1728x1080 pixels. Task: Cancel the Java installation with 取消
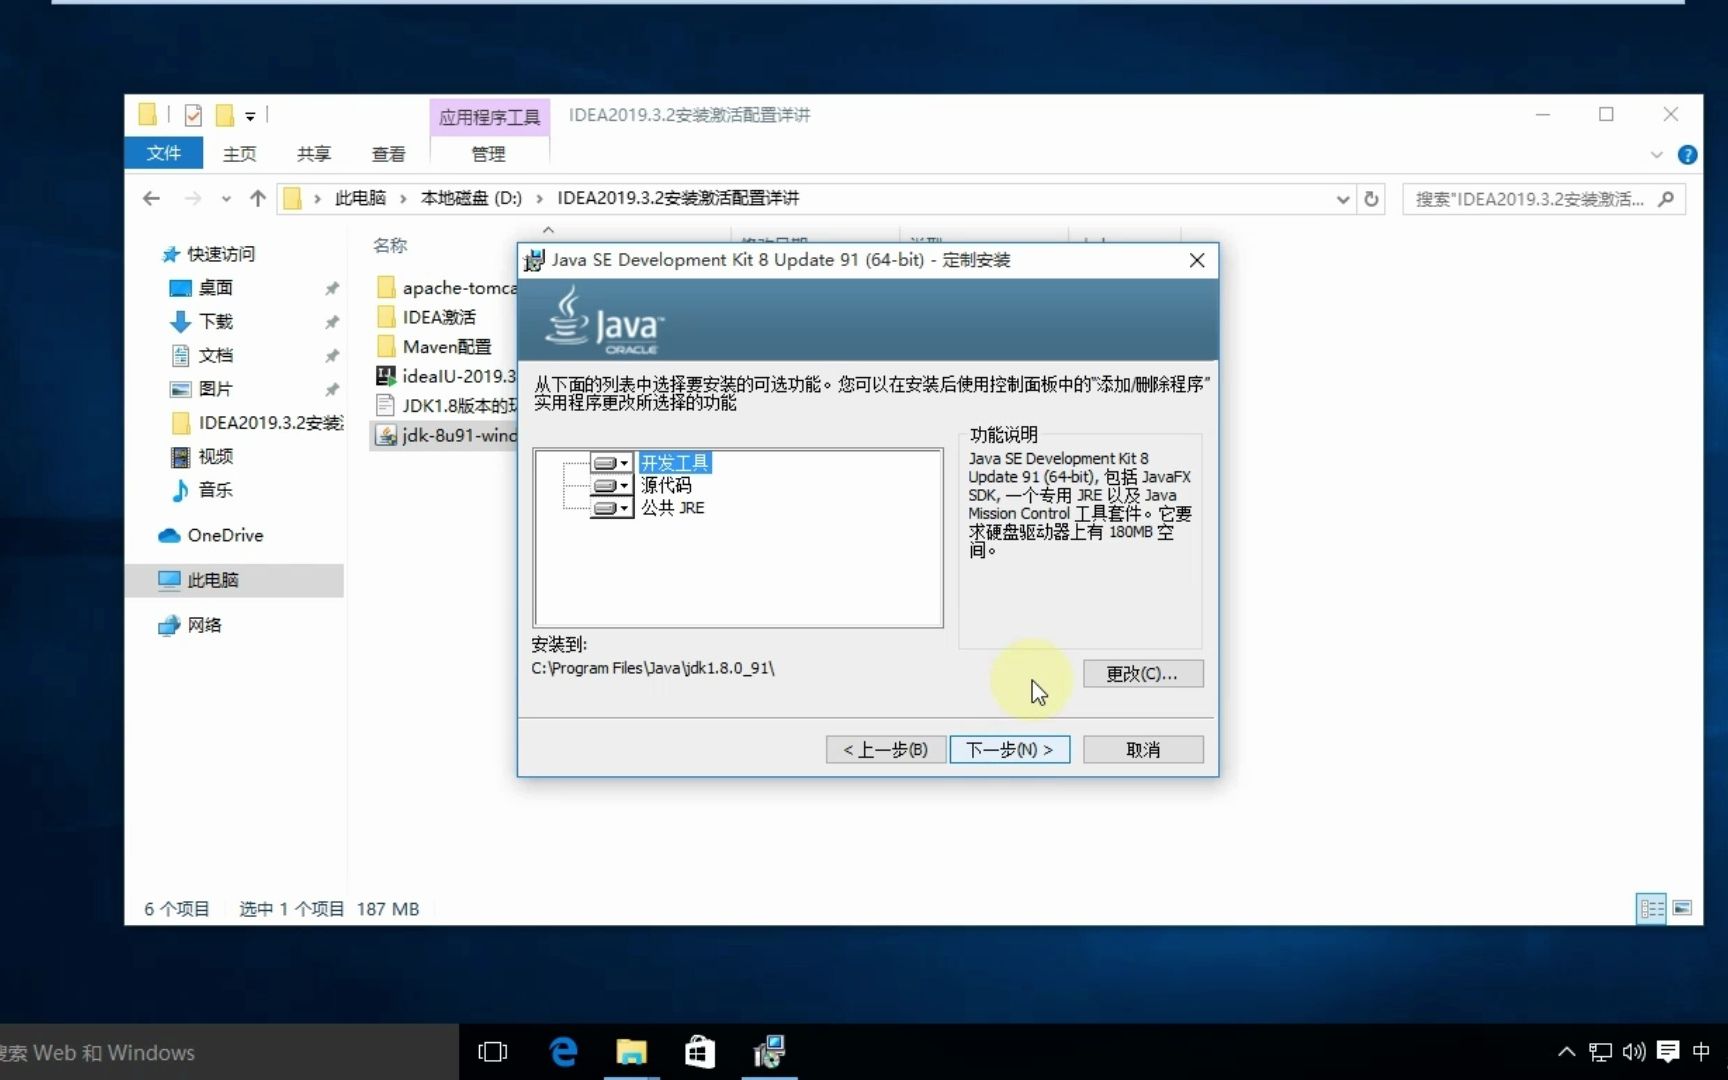coord(1143,750)
